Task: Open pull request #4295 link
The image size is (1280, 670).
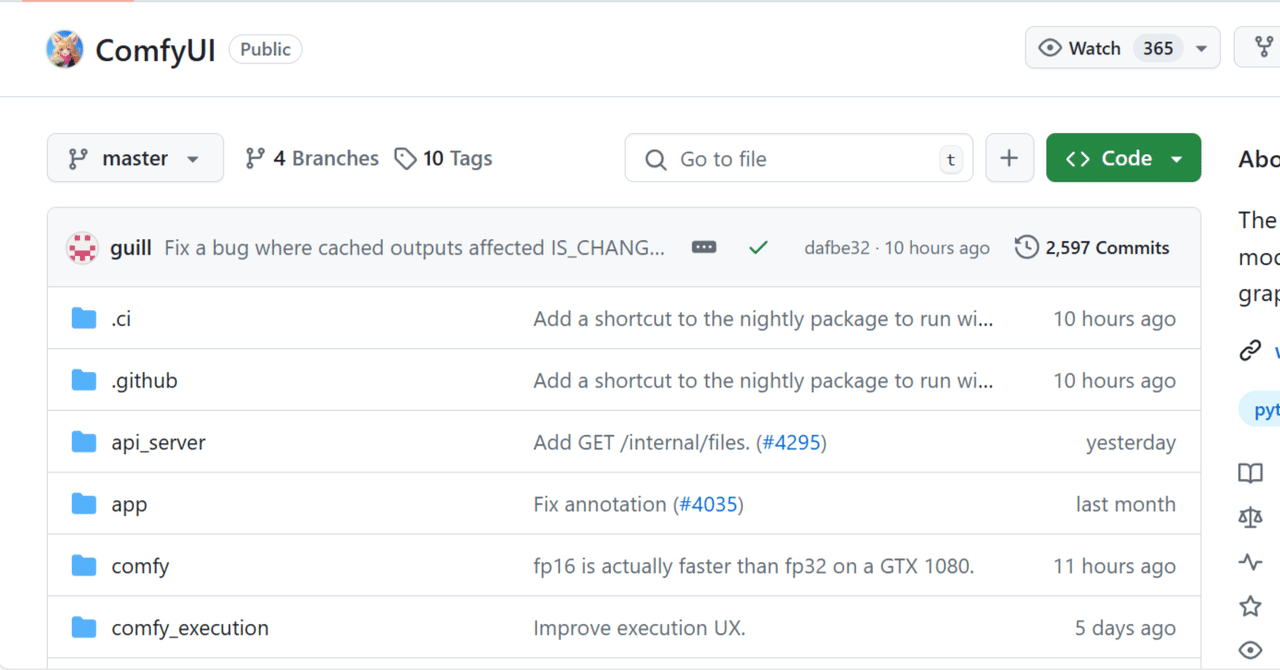Action: [x=794, y=442]
